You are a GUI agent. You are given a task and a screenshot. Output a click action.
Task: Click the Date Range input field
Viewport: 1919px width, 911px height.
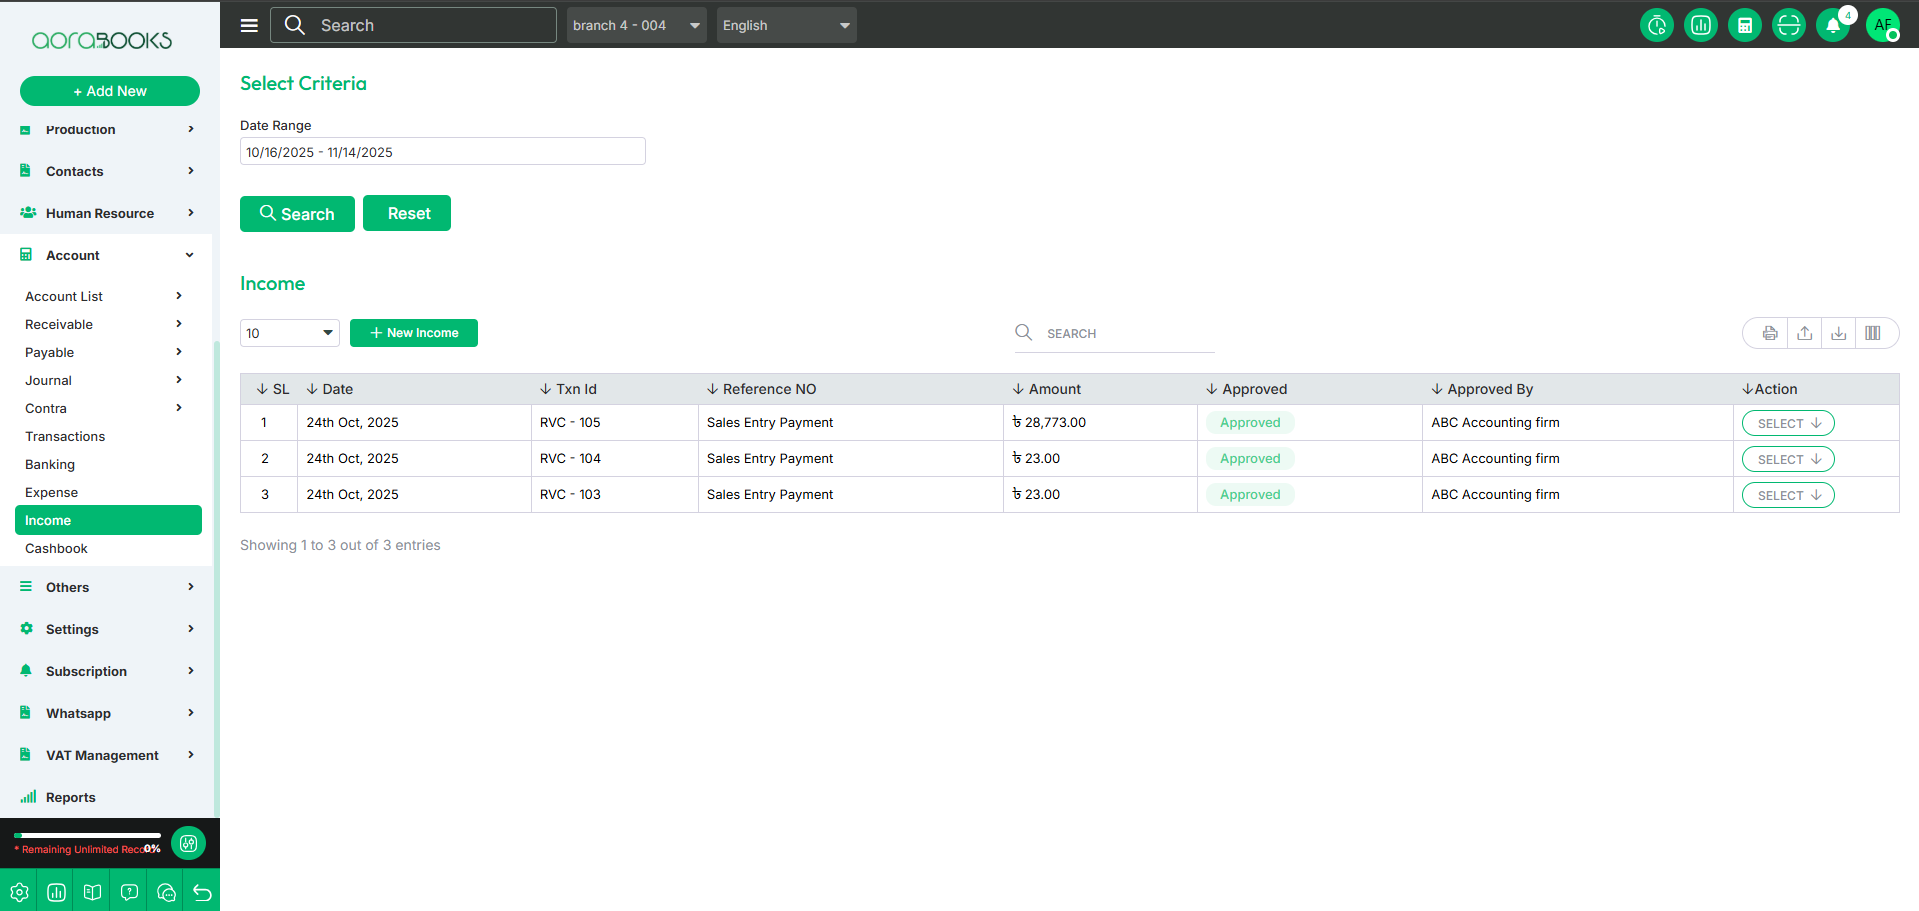[442, 152]
